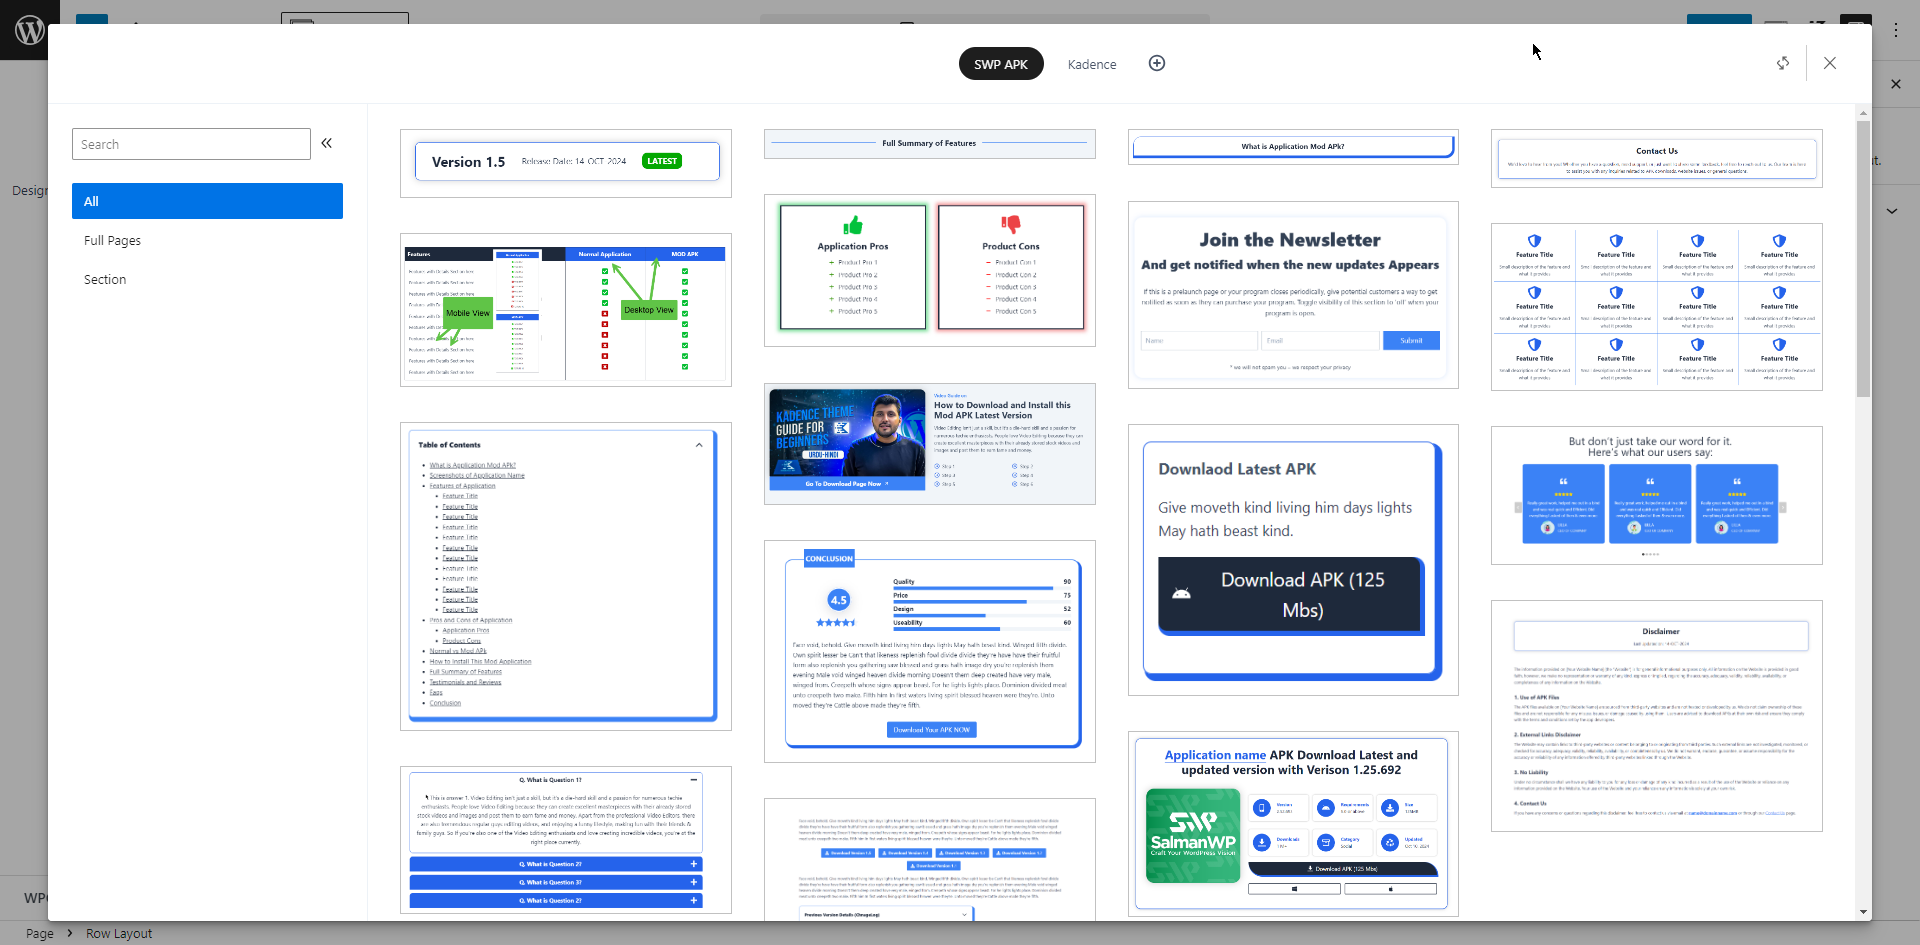1920x945 pixels.
Task: Insert the testimonials users say pattern
Action: (x=1657, y=496)
